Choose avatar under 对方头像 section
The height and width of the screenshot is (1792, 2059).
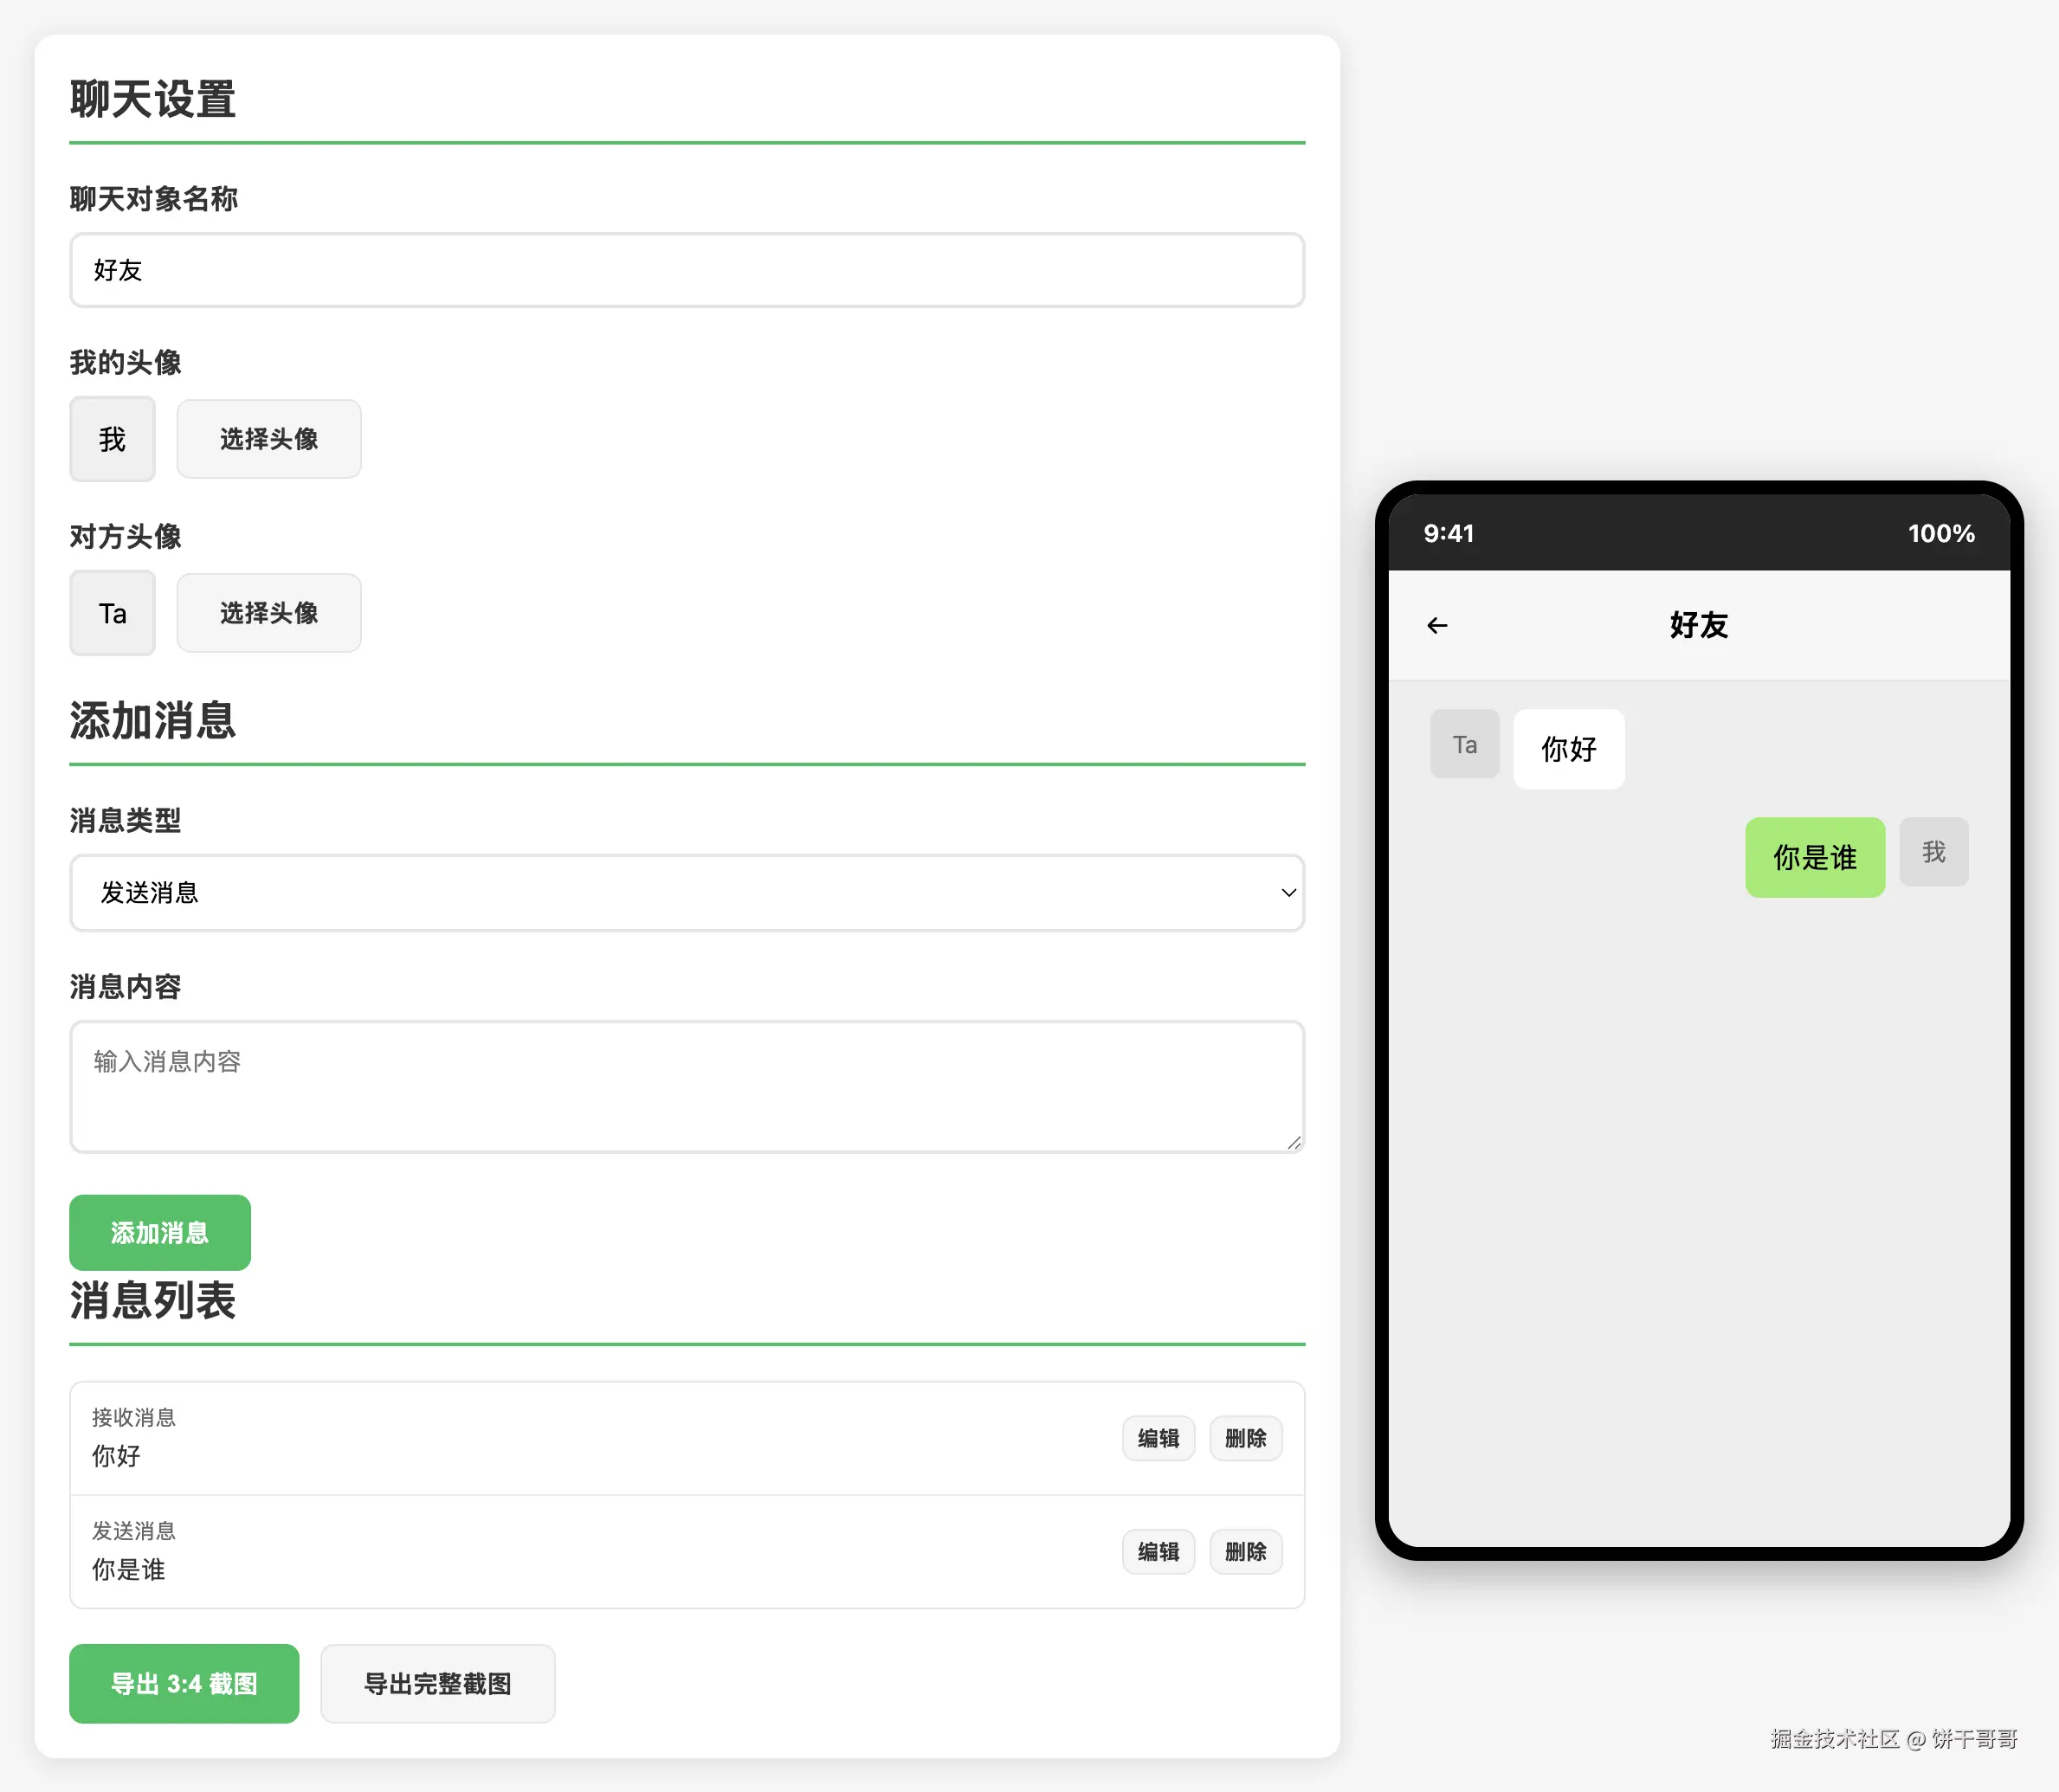click(268, 613)
